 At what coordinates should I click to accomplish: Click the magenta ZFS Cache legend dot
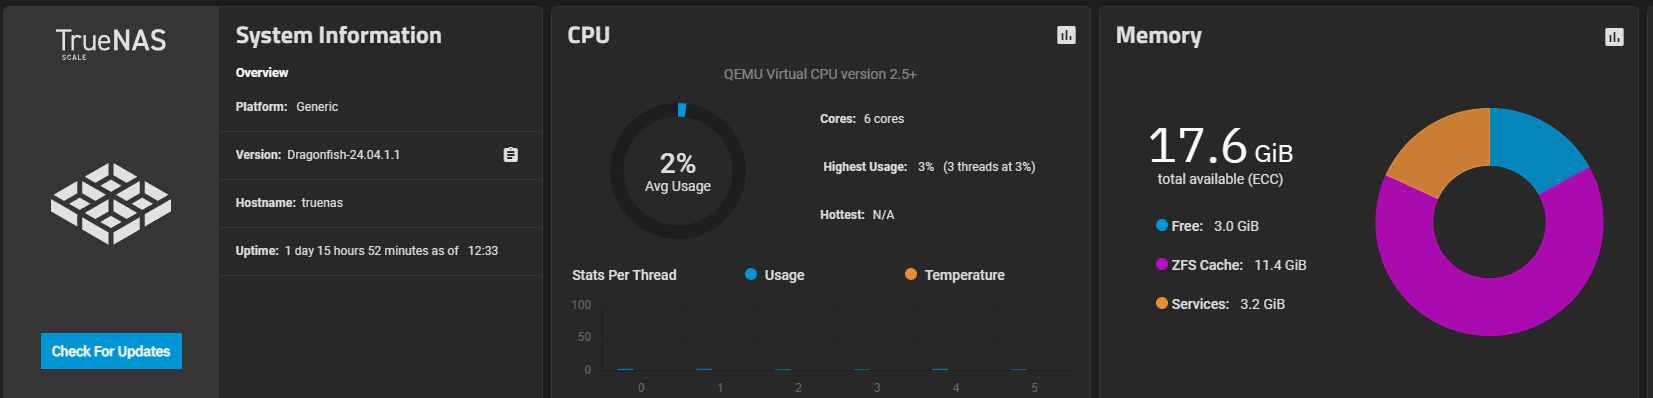pyautogui.click(x=1162, y=264)
